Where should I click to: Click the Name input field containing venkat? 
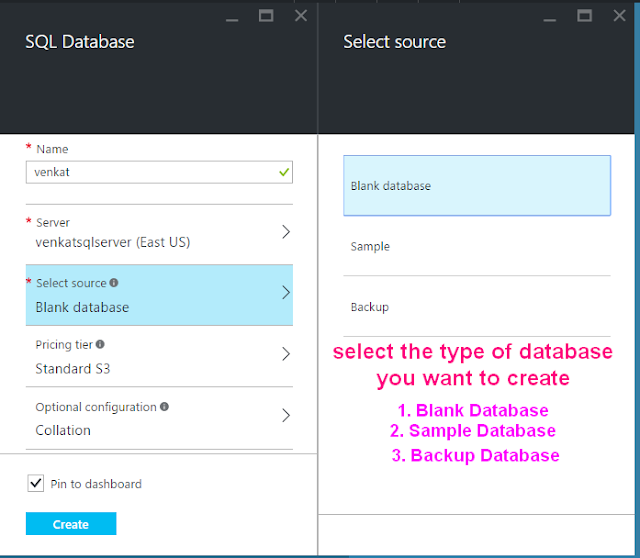(x=150, y=172)
